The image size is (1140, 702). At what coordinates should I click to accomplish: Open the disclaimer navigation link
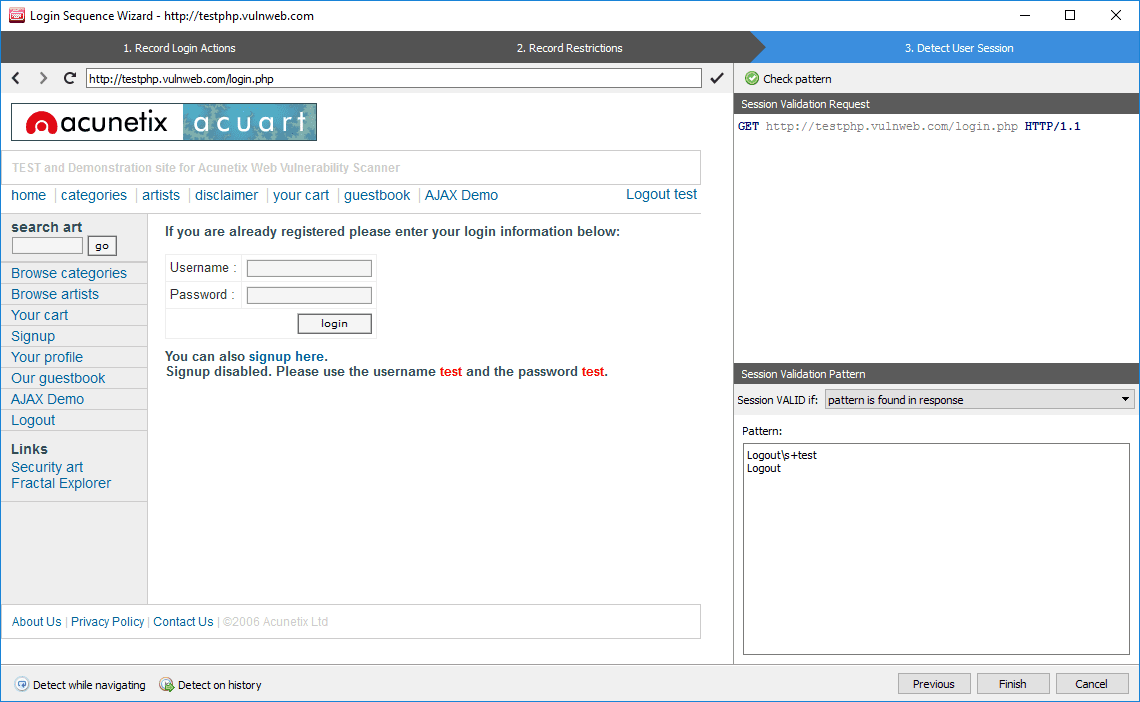[x=226, y=195]
